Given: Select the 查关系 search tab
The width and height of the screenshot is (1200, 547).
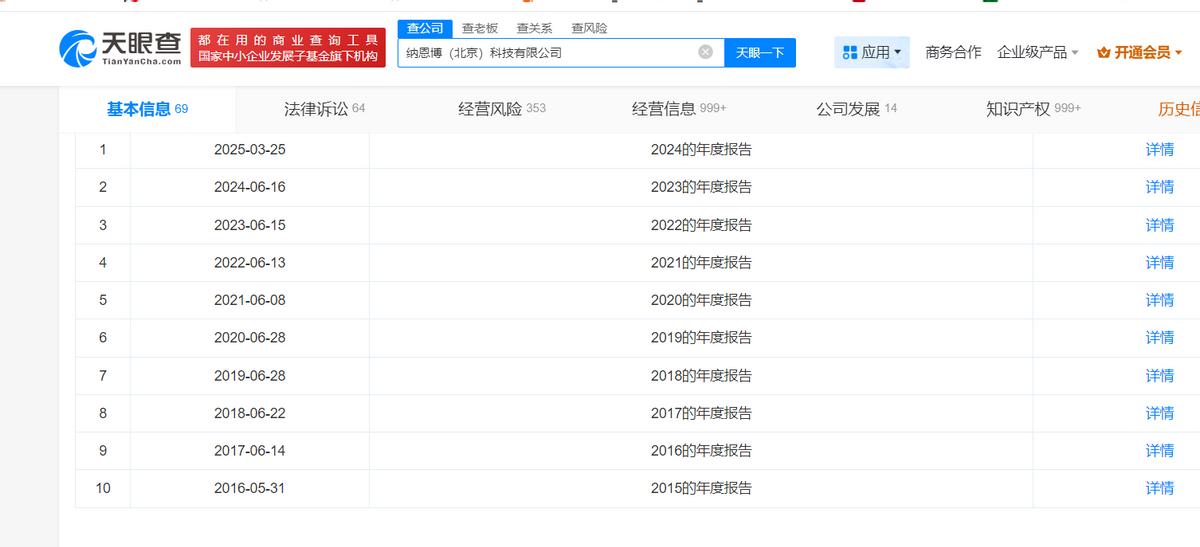Looking at the screenshot, I should (534, 28).
